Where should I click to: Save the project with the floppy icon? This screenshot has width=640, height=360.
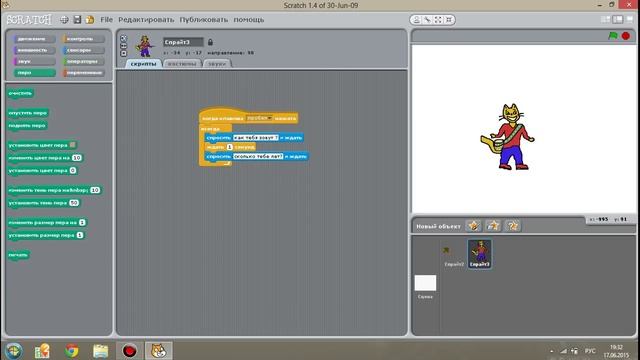[x=77, y=20]
